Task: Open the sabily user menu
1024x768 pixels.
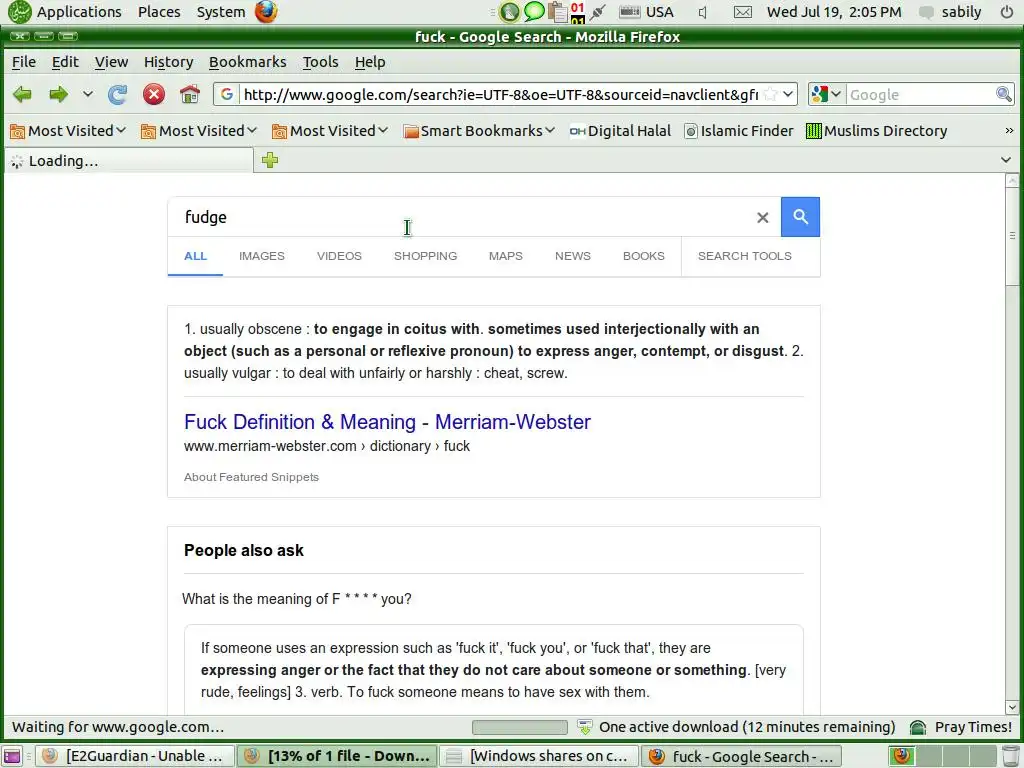Action: (x=951, y=12)
